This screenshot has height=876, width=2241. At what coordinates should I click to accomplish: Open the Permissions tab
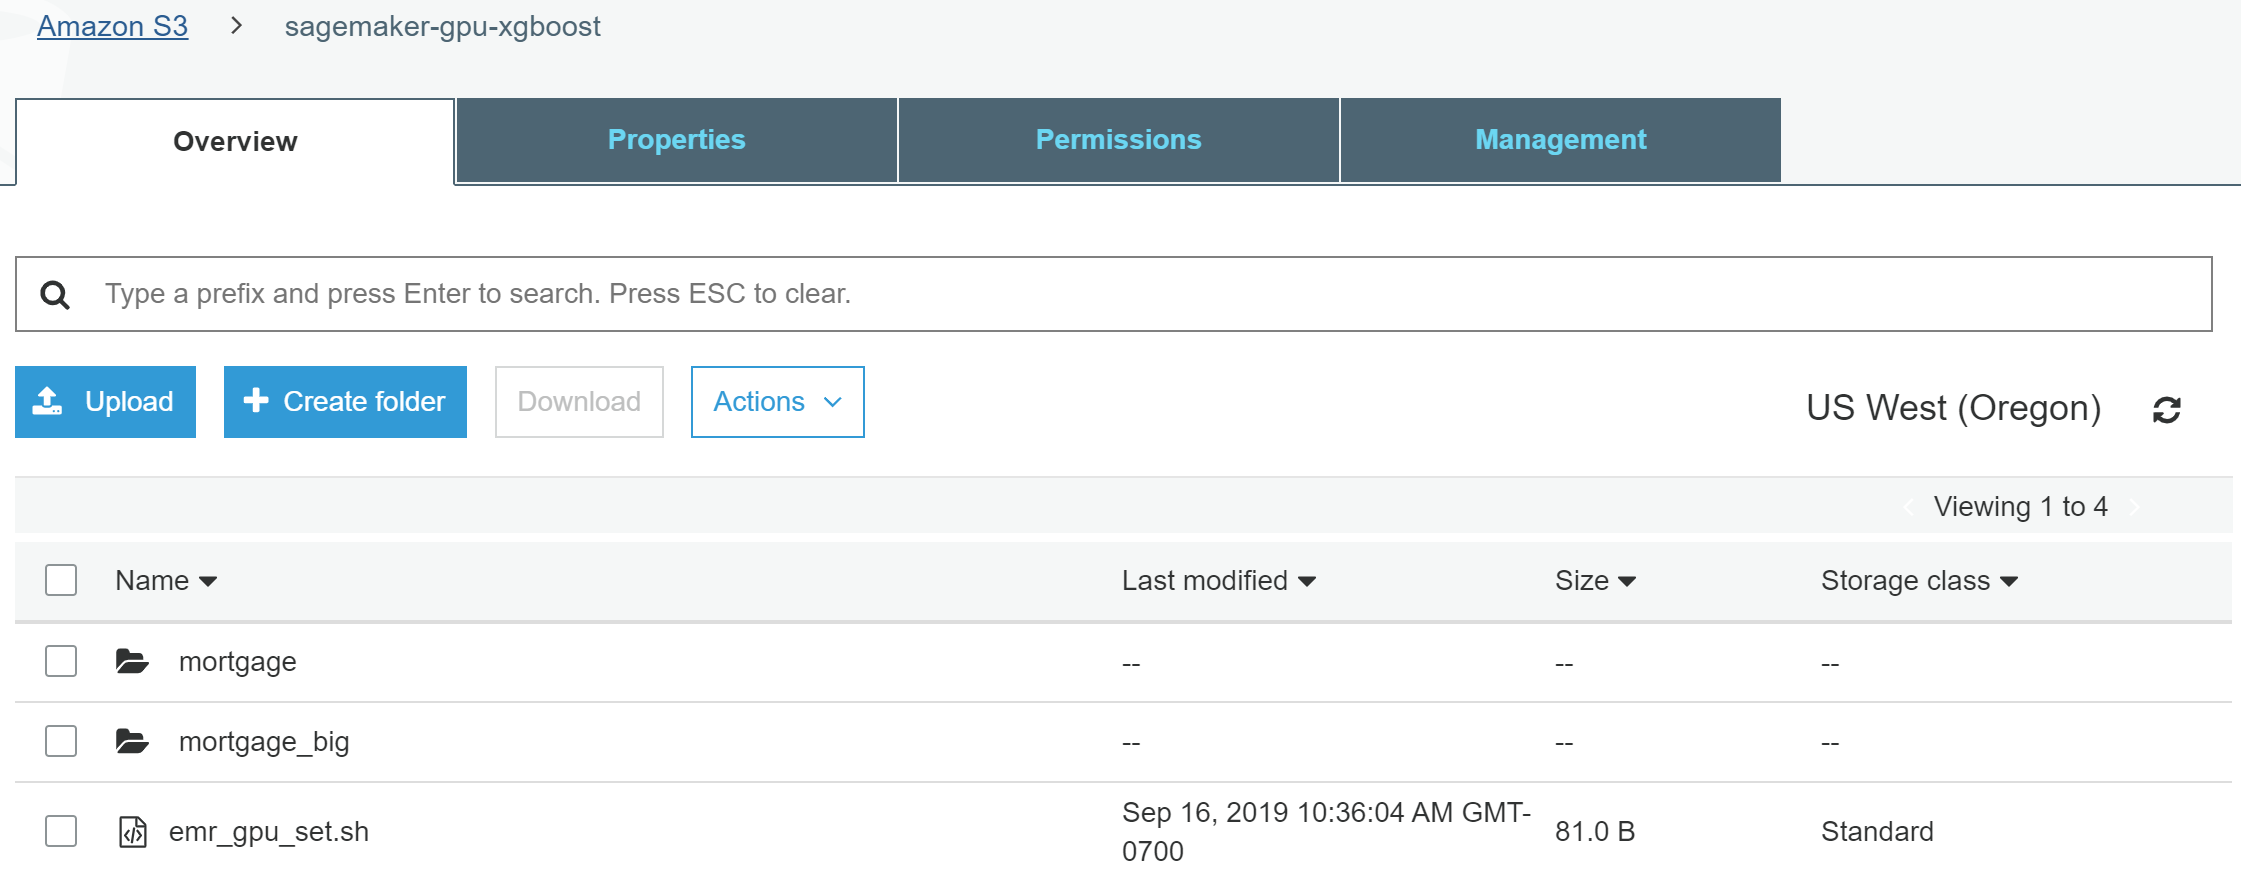pyautogui.click(x=1119, y=140)
